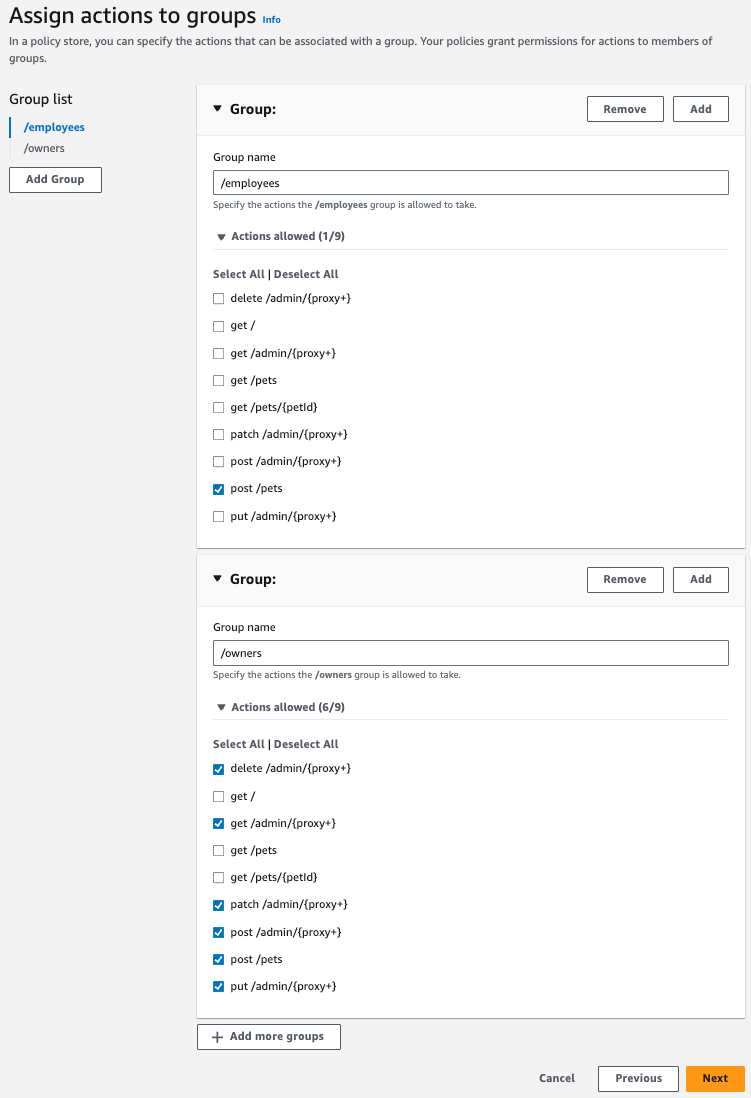Go back with the Previous button
The image size is (751, 1098).
pyautogui.click(x=638, y=1078)
